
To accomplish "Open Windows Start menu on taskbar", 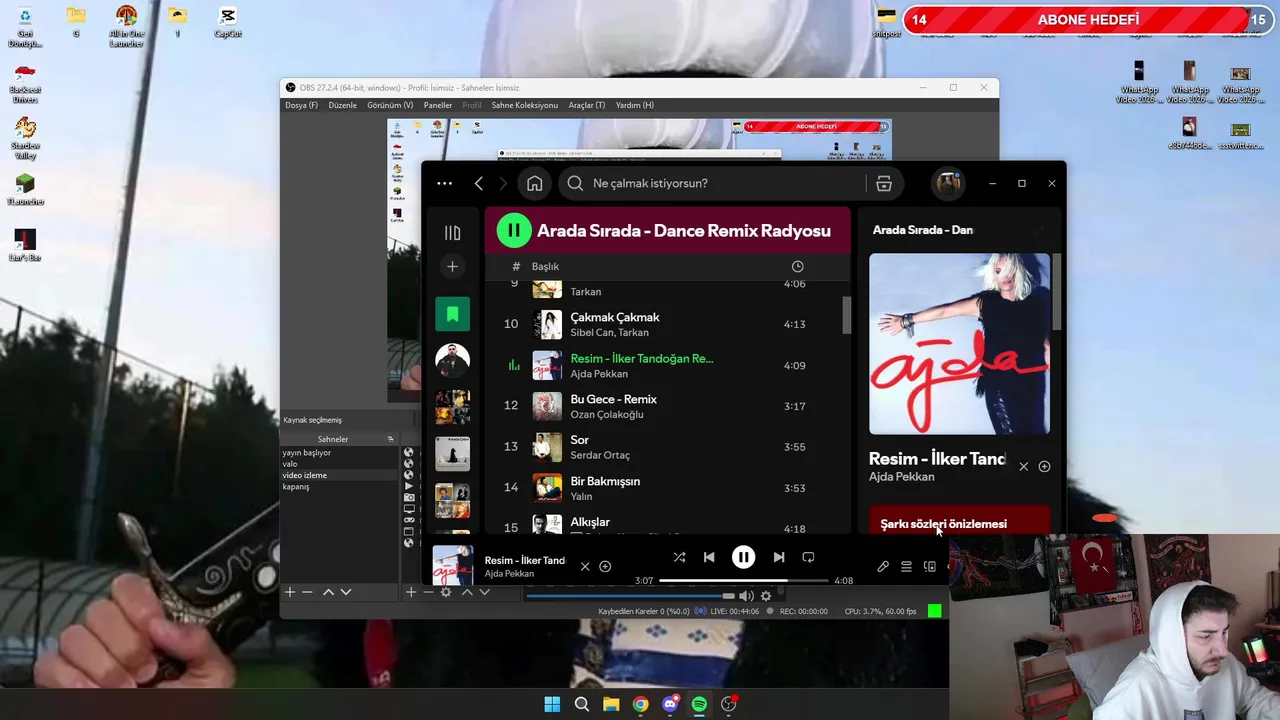I will click(552, 704).
